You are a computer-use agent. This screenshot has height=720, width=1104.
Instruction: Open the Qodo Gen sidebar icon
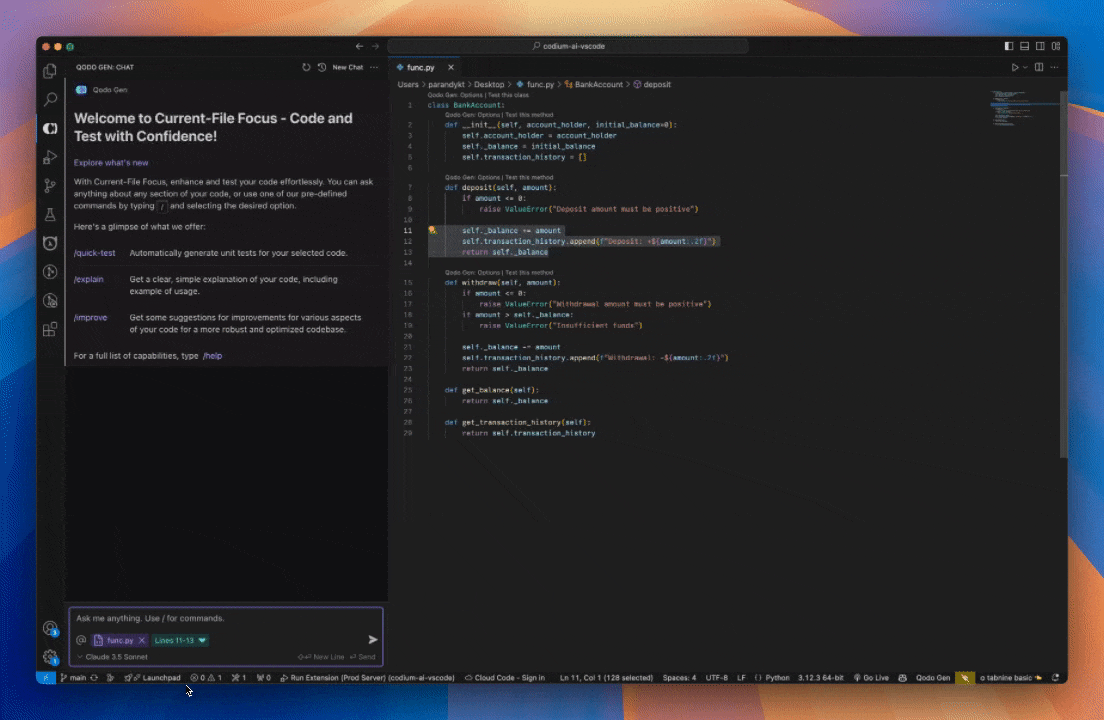[x=50, y=128]
